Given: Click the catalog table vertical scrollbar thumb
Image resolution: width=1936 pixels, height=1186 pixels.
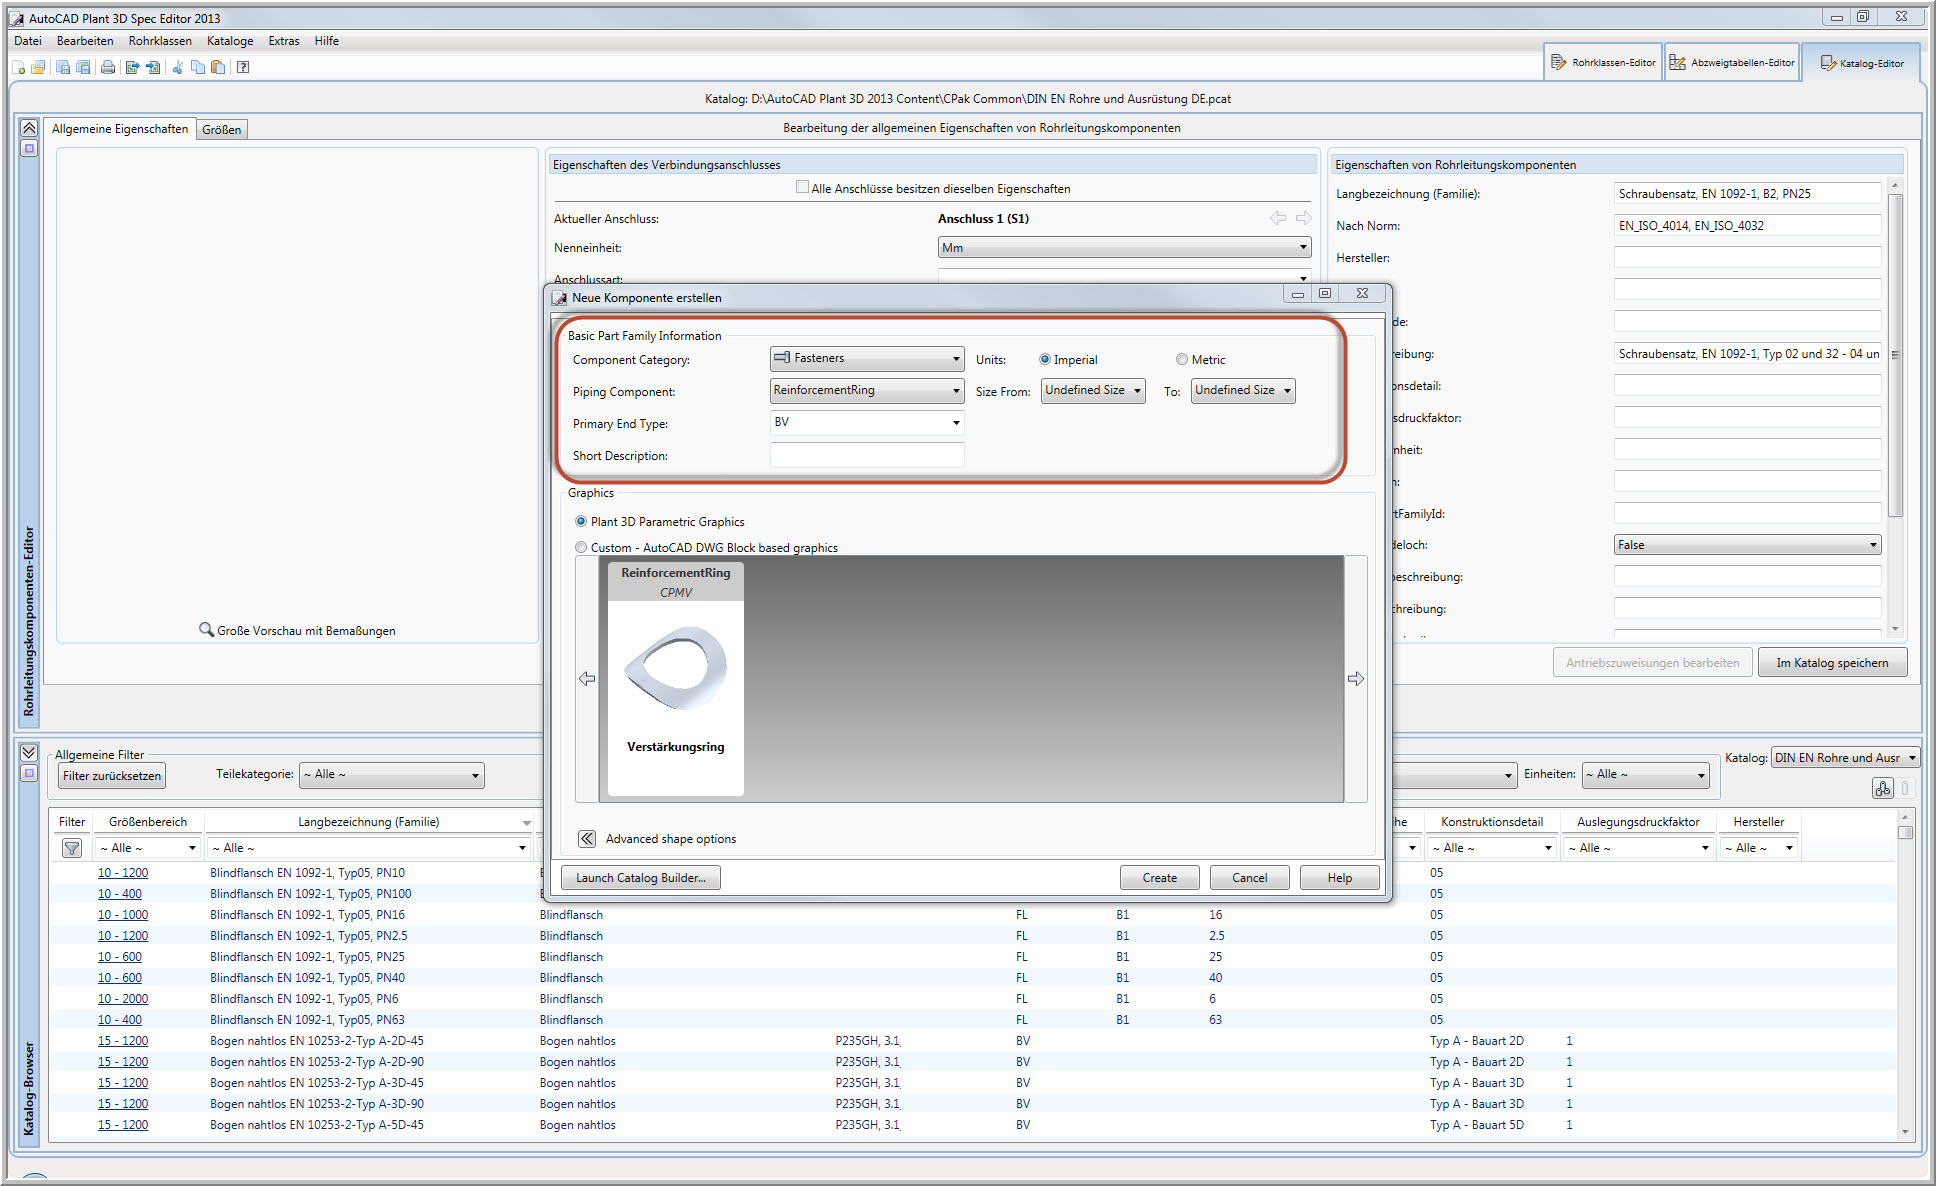Looking at the screenshot, I should (x=1905, y=832).
